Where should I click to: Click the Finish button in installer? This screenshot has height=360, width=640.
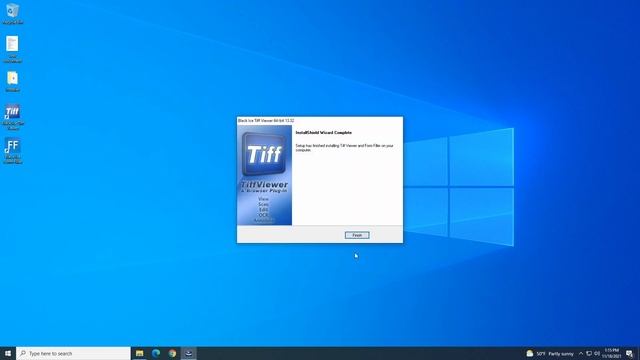(357, 235)
